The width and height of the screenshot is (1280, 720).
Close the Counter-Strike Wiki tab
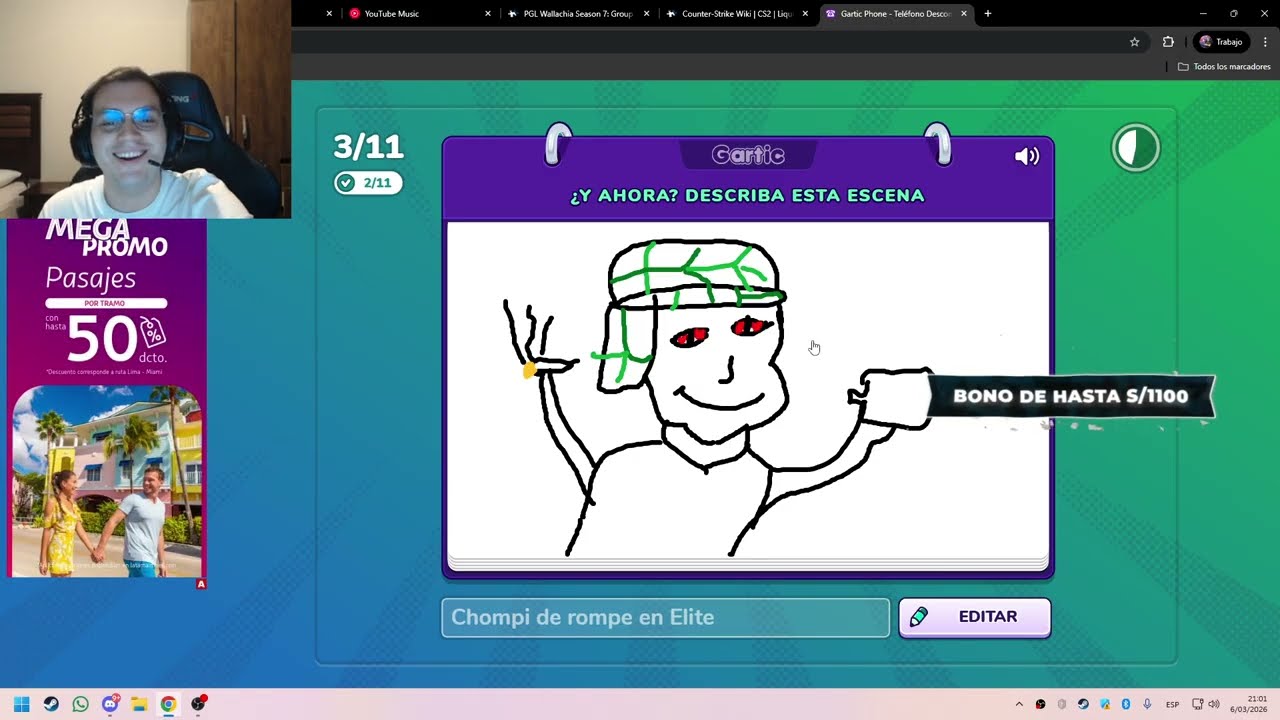click(x=805, y=14)
